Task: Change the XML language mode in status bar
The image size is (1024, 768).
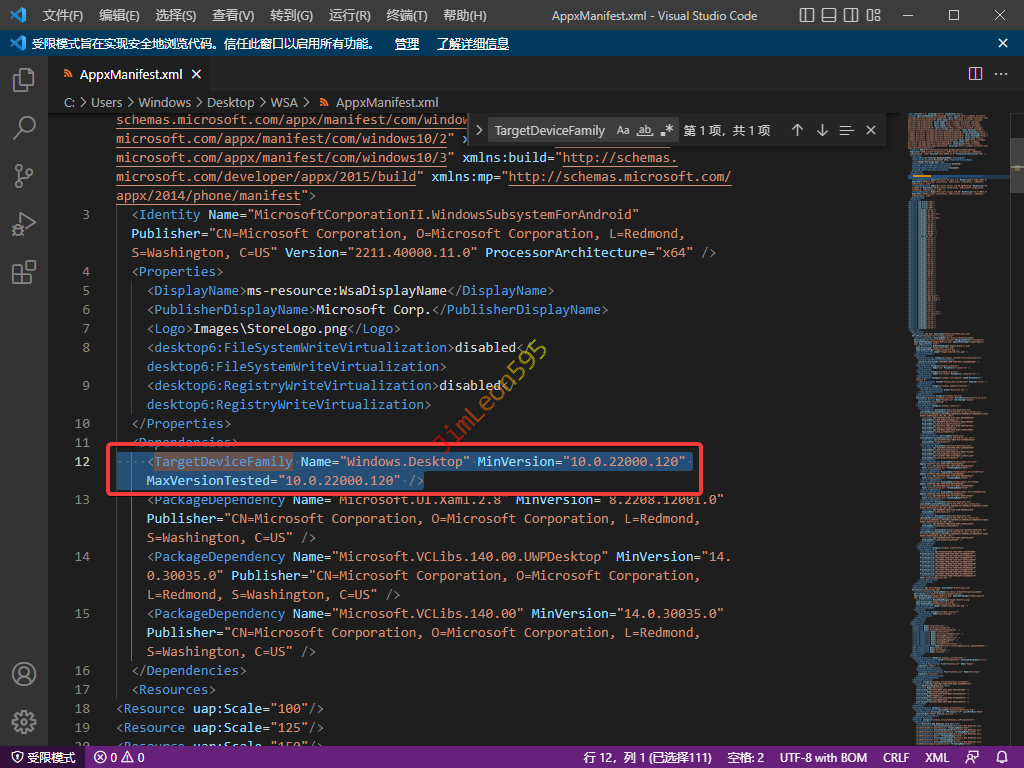Action: click(x=937, y=758)
